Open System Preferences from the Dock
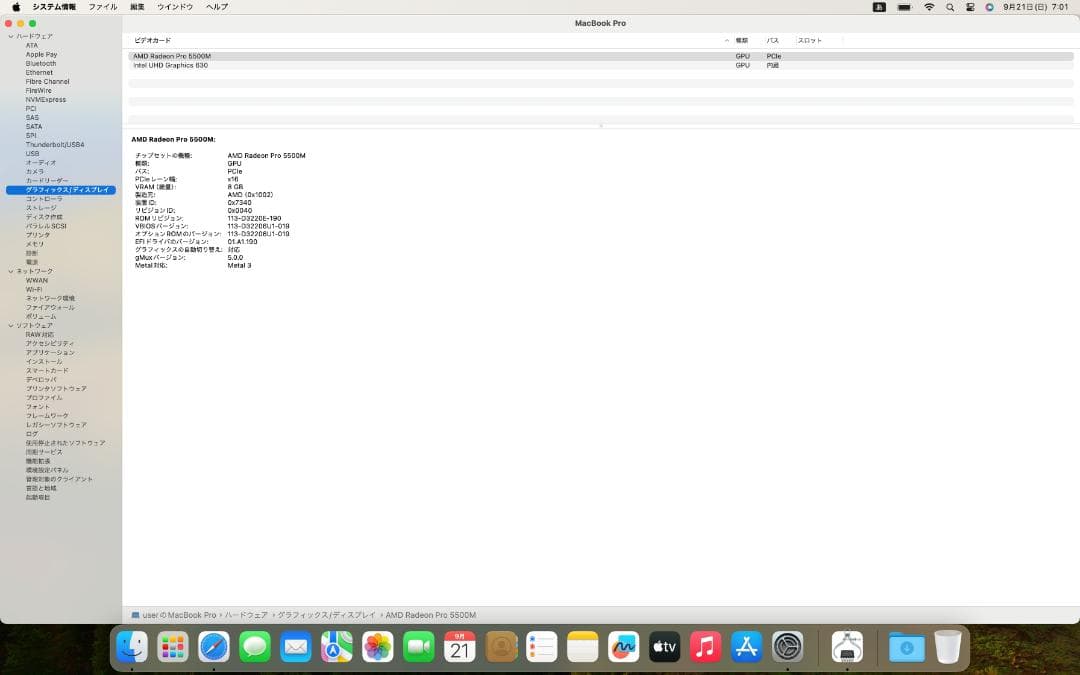This screenshot has width=1080, height=675. coord(787,647)
